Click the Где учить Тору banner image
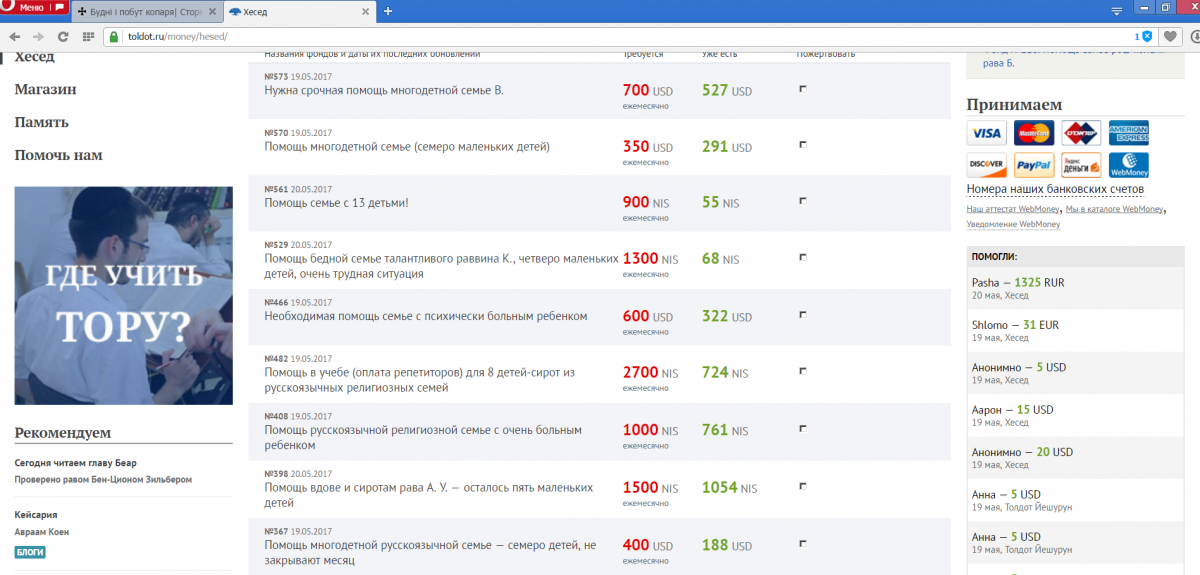The image size is (1200, 575). tap(123, 295)
